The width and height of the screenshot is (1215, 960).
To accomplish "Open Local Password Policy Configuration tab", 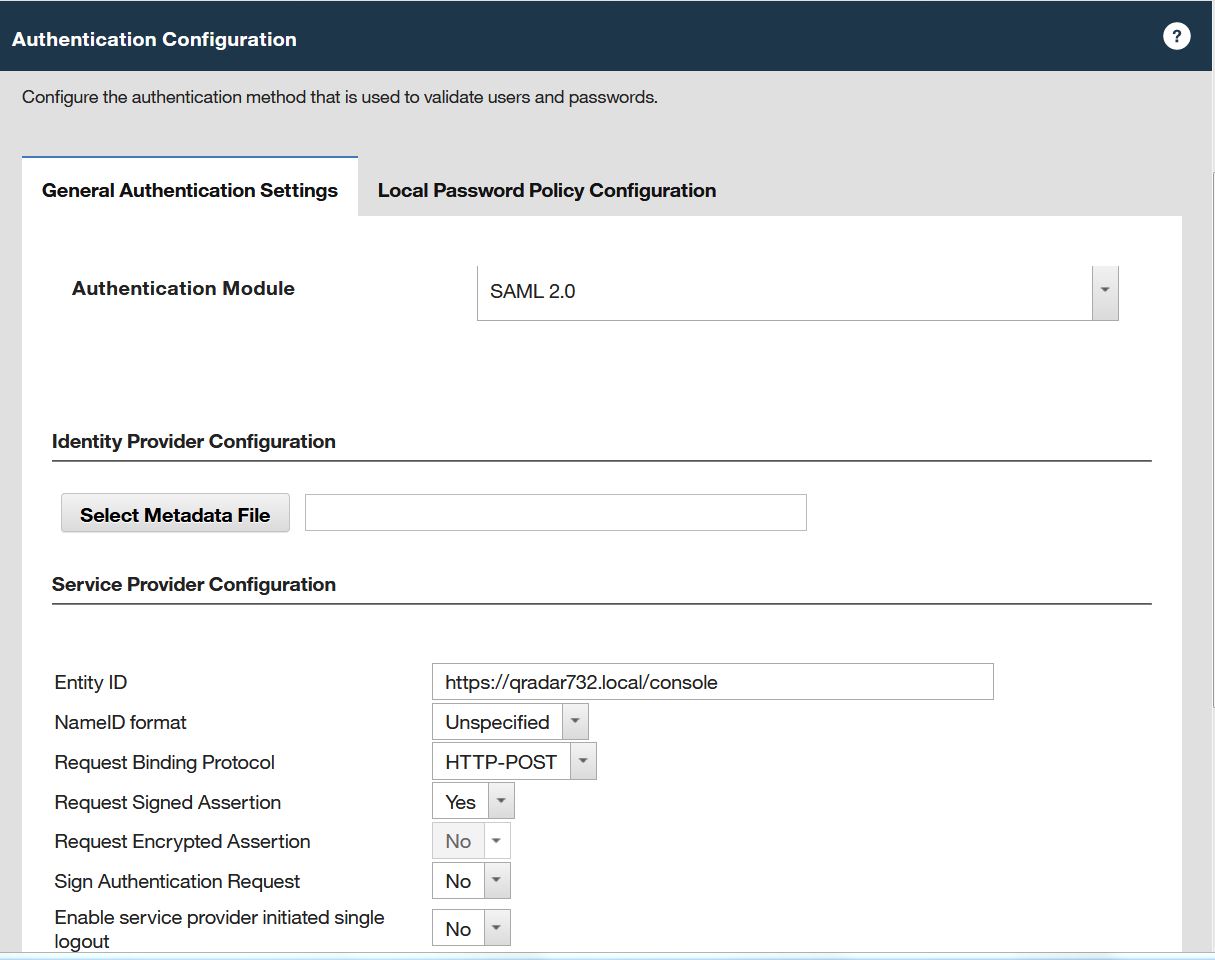I will tap(547, 190).
